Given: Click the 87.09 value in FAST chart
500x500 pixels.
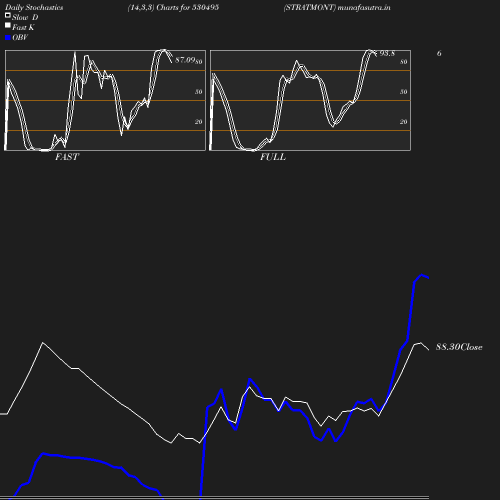Looking at the screenshot, I should tap(185, 60).
